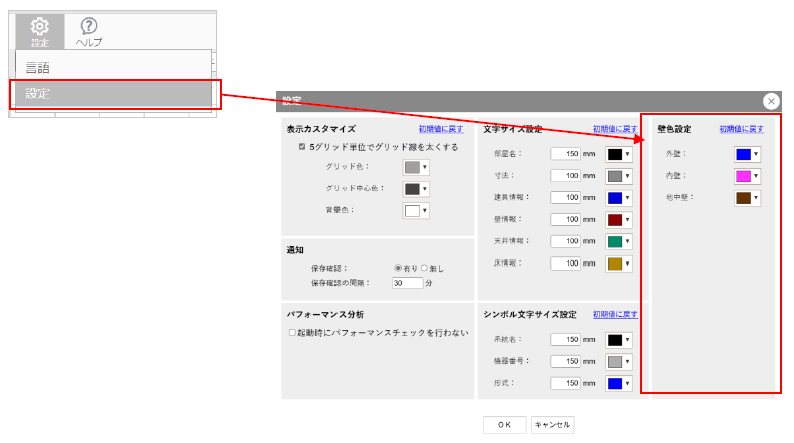The image size is (794, 443).
Task: Close the 設定 dialog with X
Action: click(771, 101)
